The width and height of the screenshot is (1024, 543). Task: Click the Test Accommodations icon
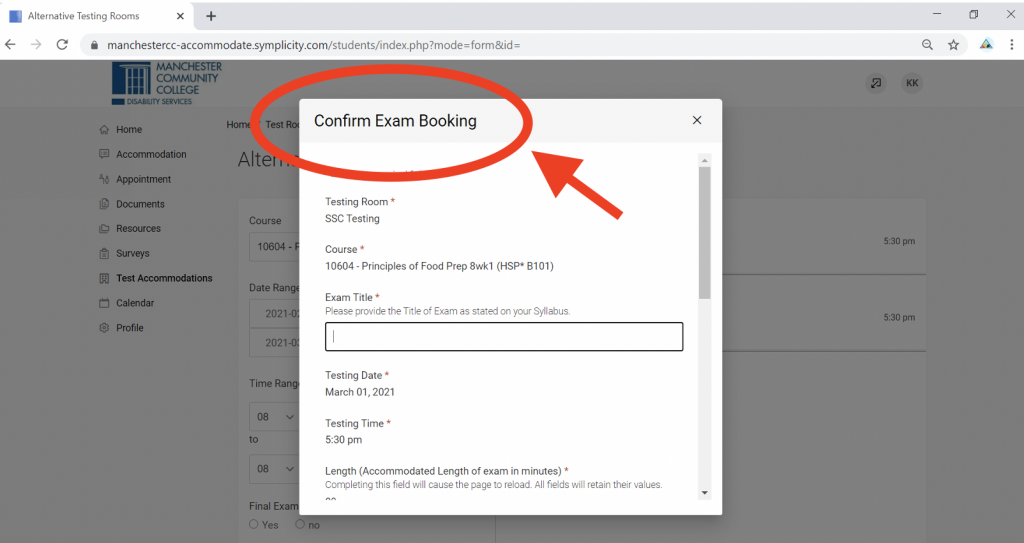coord(104,278)
